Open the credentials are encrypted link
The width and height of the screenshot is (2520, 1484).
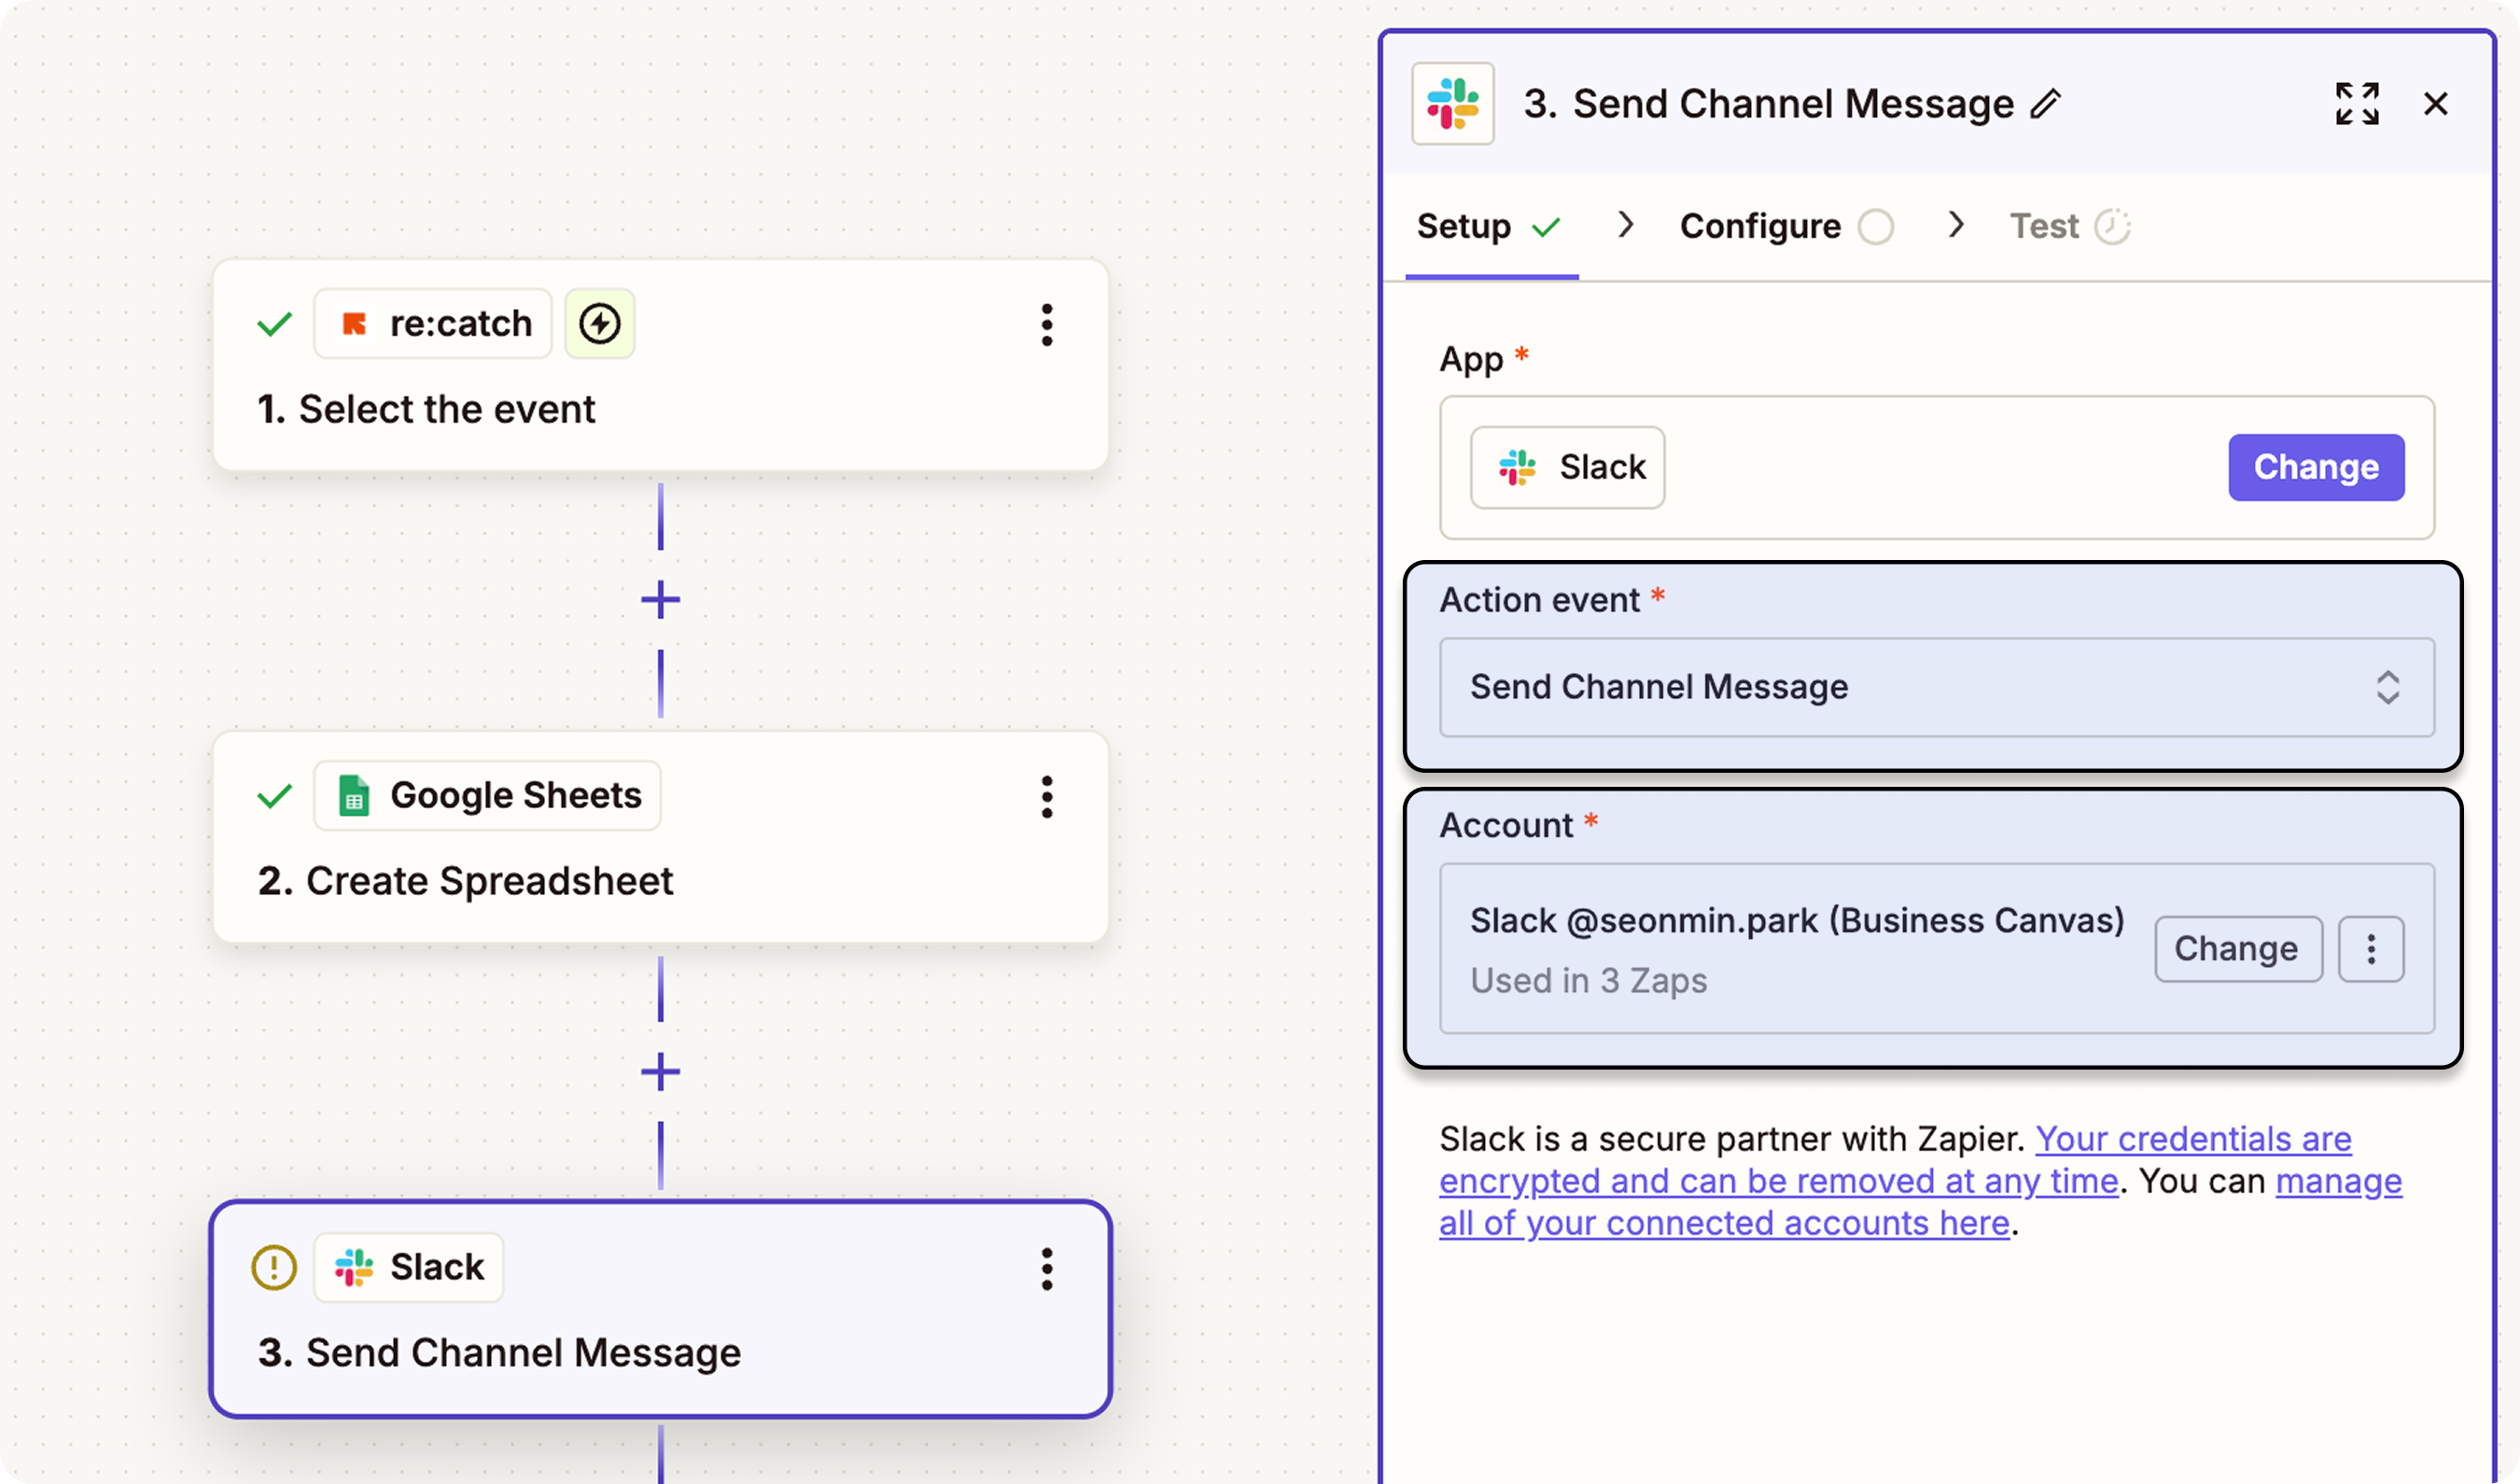coord(2192,1139)
